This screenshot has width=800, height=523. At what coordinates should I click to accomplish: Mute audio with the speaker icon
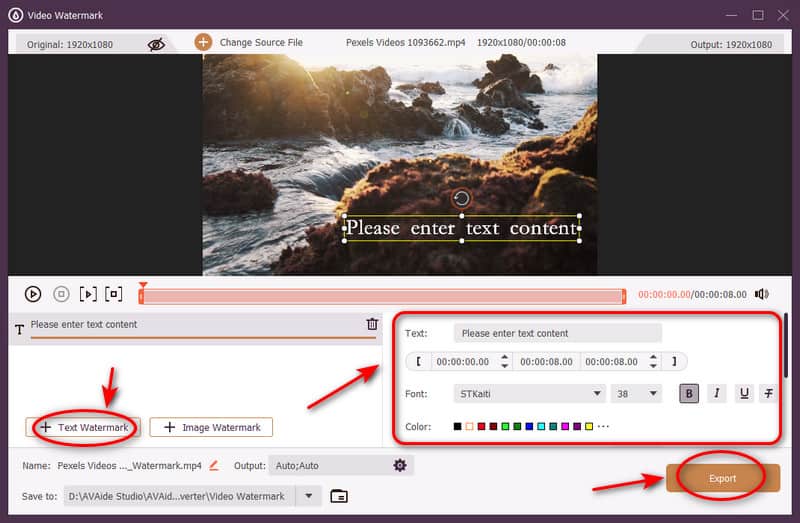[x=761, y=294]
